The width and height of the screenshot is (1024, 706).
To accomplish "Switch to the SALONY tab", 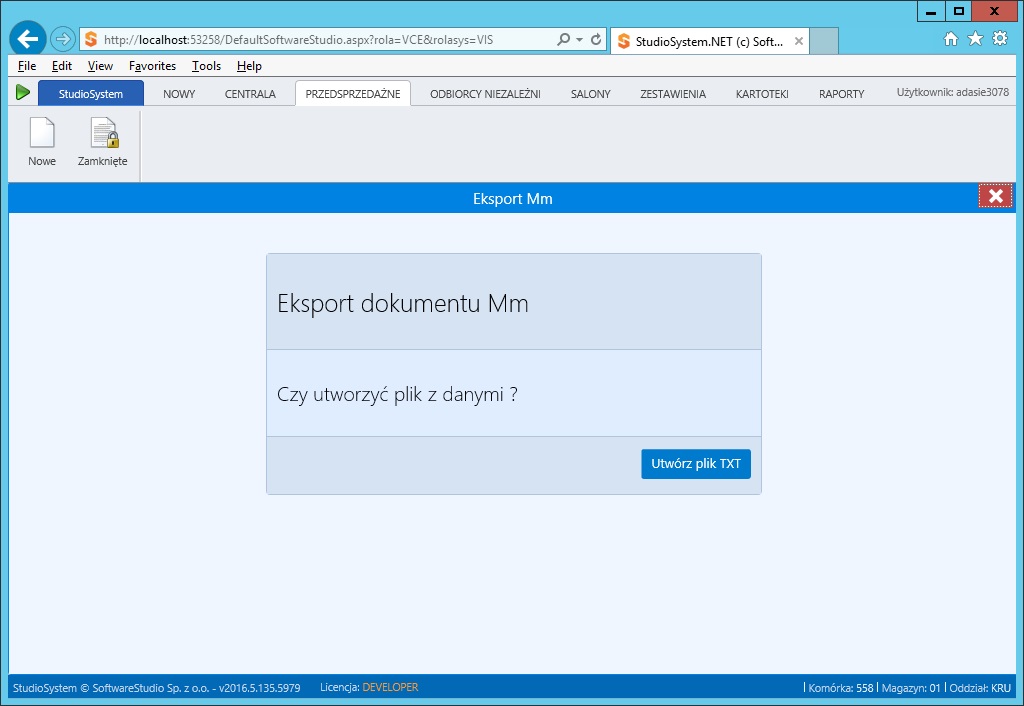I will [x=590, y=93].
